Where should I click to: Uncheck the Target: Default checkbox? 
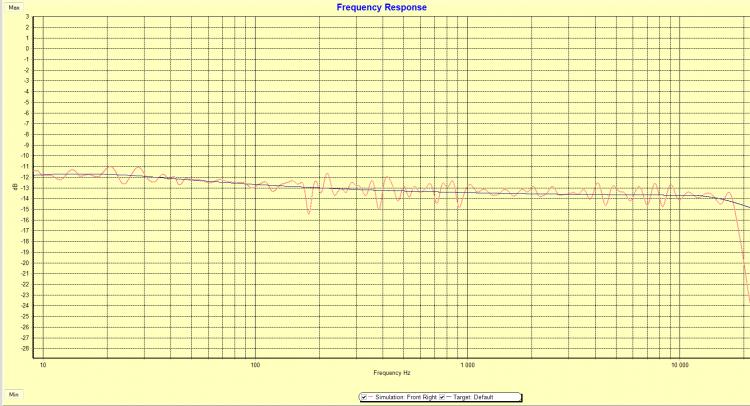pos(442,397)
